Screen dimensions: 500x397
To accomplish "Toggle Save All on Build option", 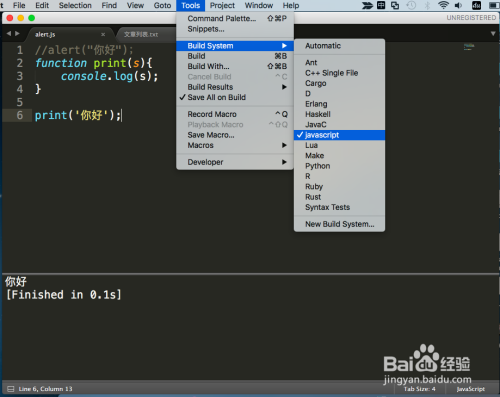I will point(235,97).
